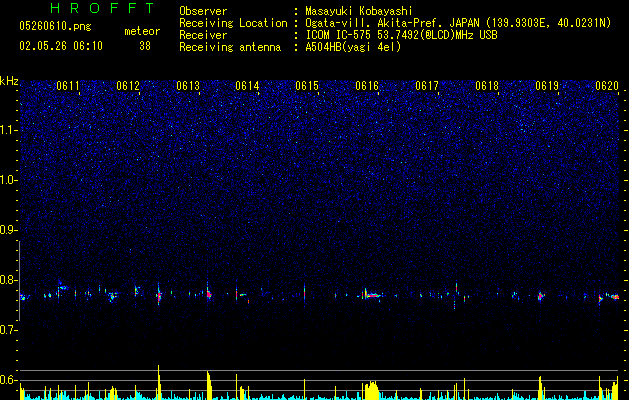This screenshot has height=400, width=629.
Task: Click the kHz axis unit label
Action: coord(9,81)
